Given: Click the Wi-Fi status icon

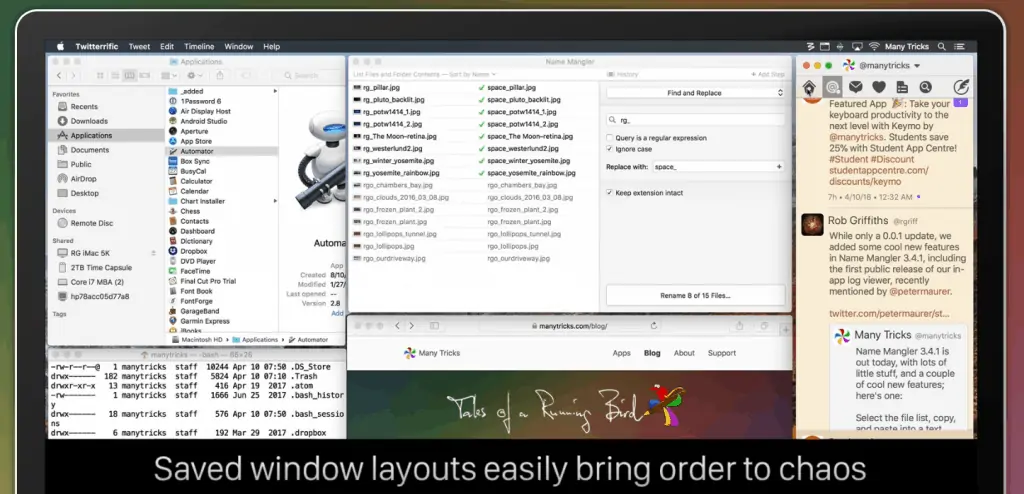Looking at the screenshot, I should click(x=874, y=46).
